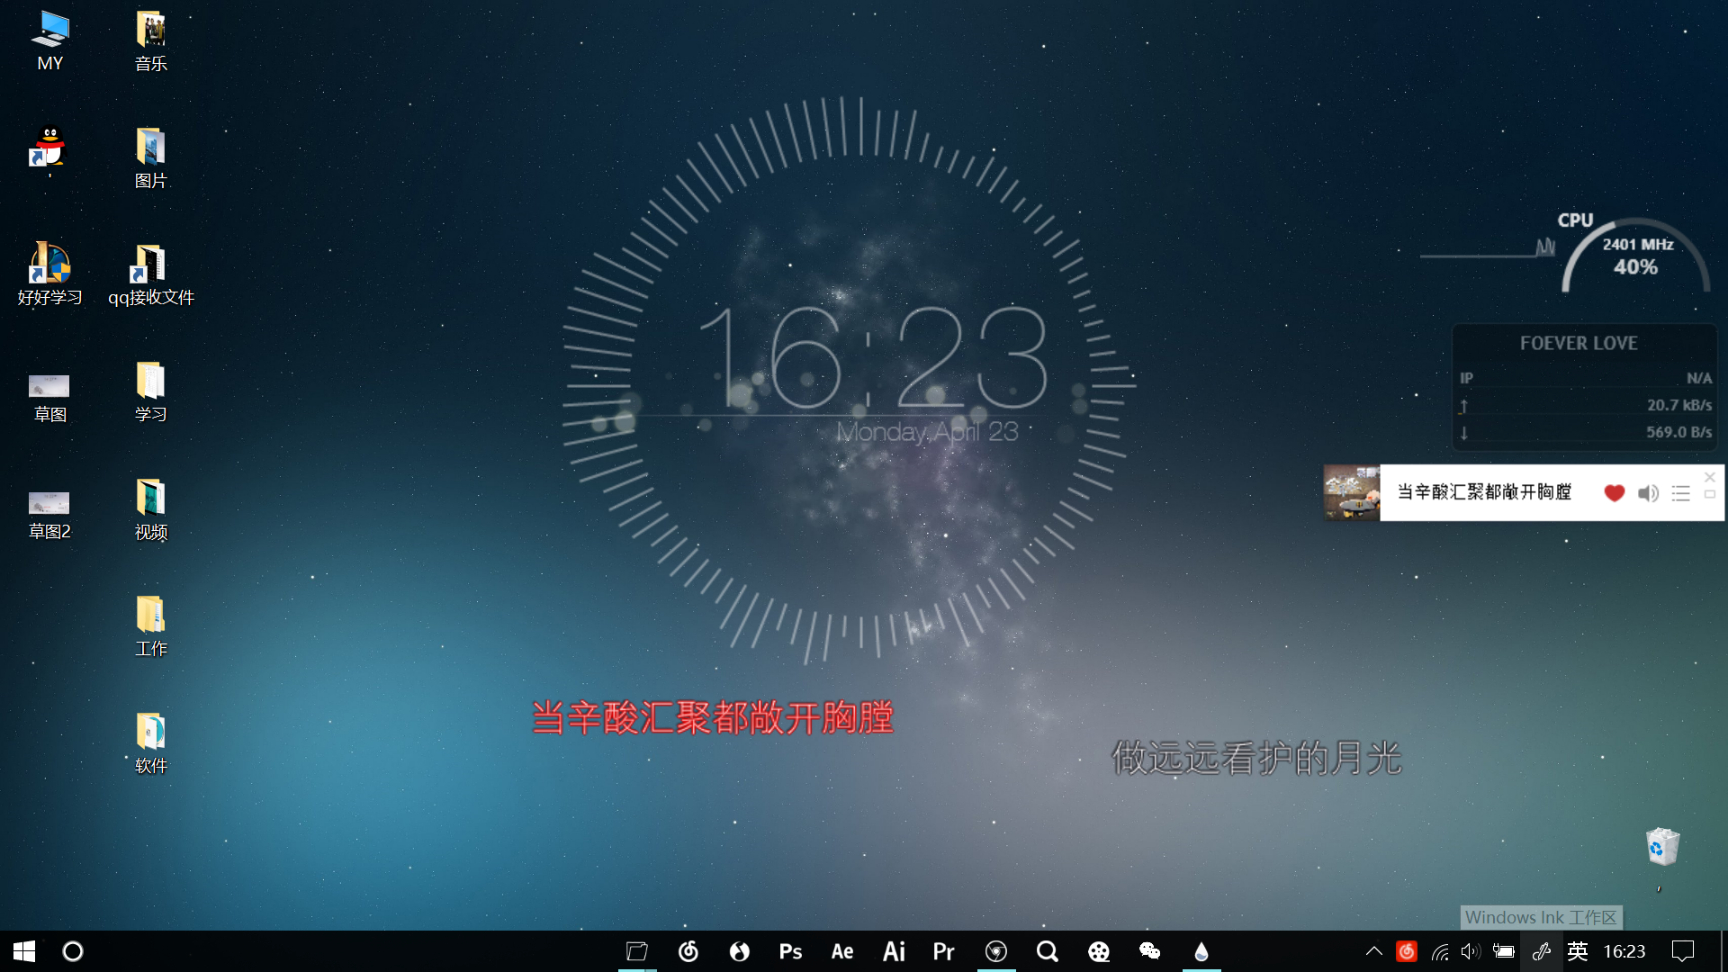Screen dimensions: 1728x972
Task: Launch Illustrator from the taskbar
Action: (x=893, y=951)
